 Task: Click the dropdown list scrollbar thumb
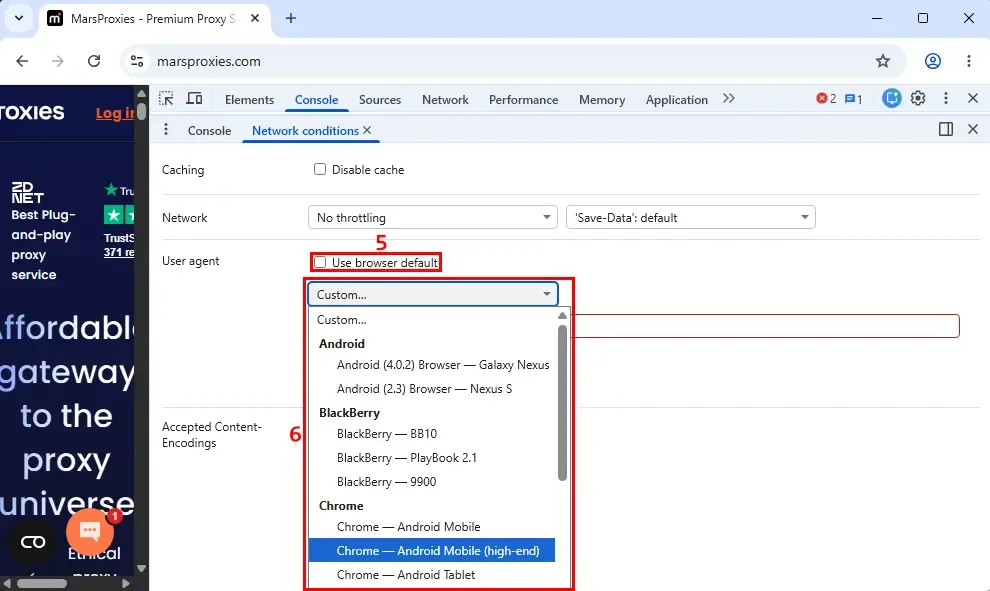coord(562,403)
